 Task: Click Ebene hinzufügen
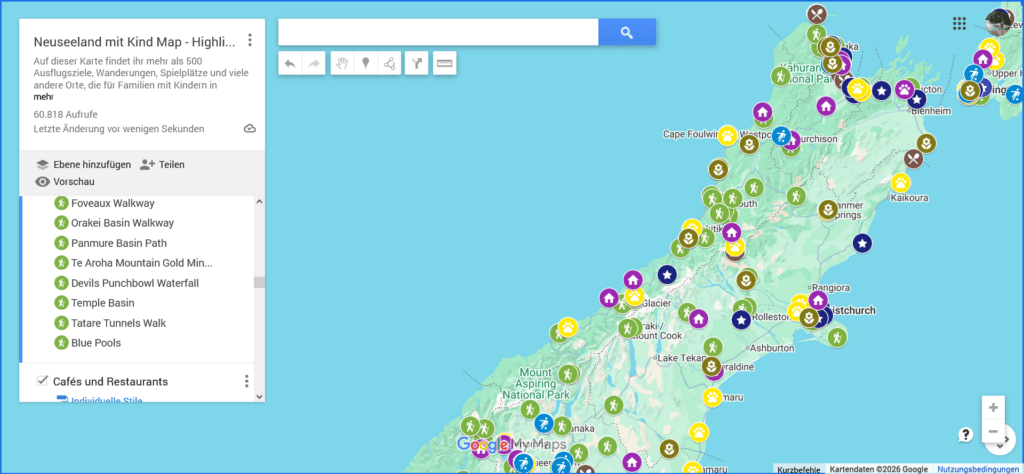84,165
